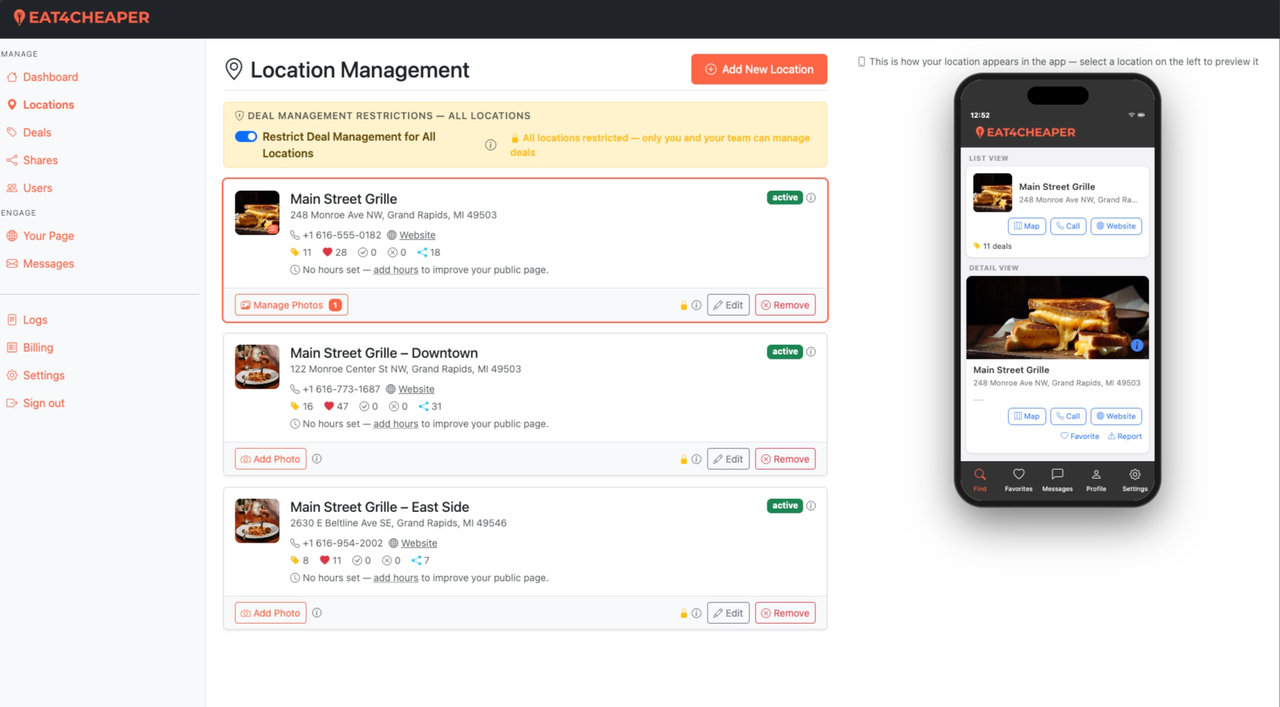Tap Favorites tab in phone preview

[1018, 480]
